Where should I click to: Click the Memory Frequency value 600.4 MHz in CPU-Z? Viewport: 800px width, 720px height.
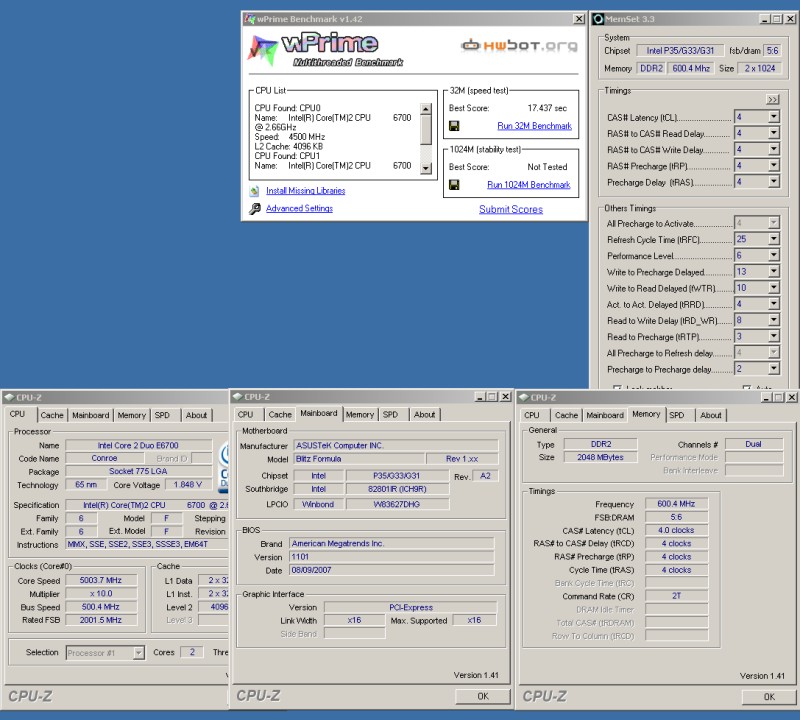pyautogui.click(x=676, y=504)
